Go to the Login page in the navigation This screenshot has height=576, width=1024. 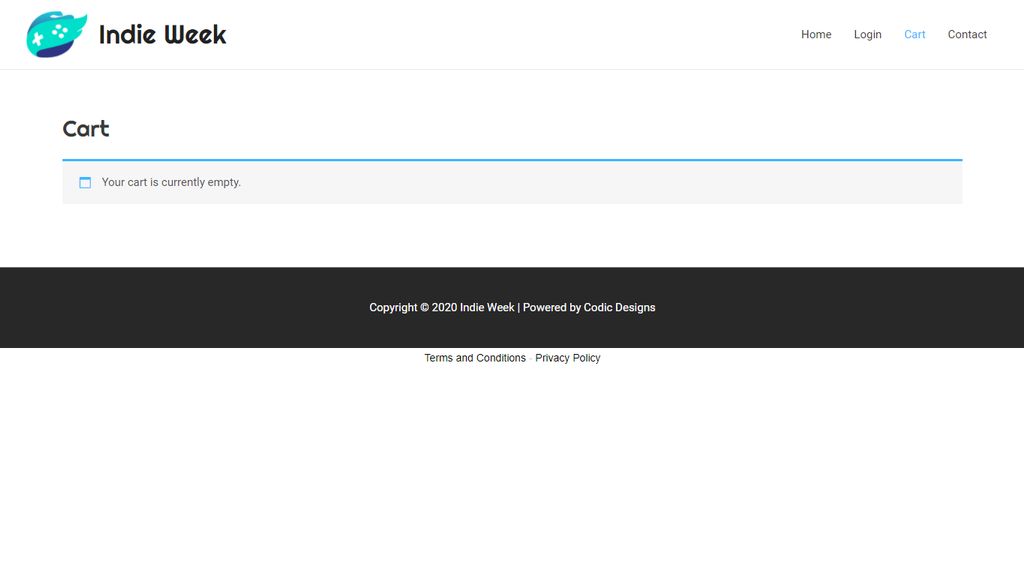(867, 35)
